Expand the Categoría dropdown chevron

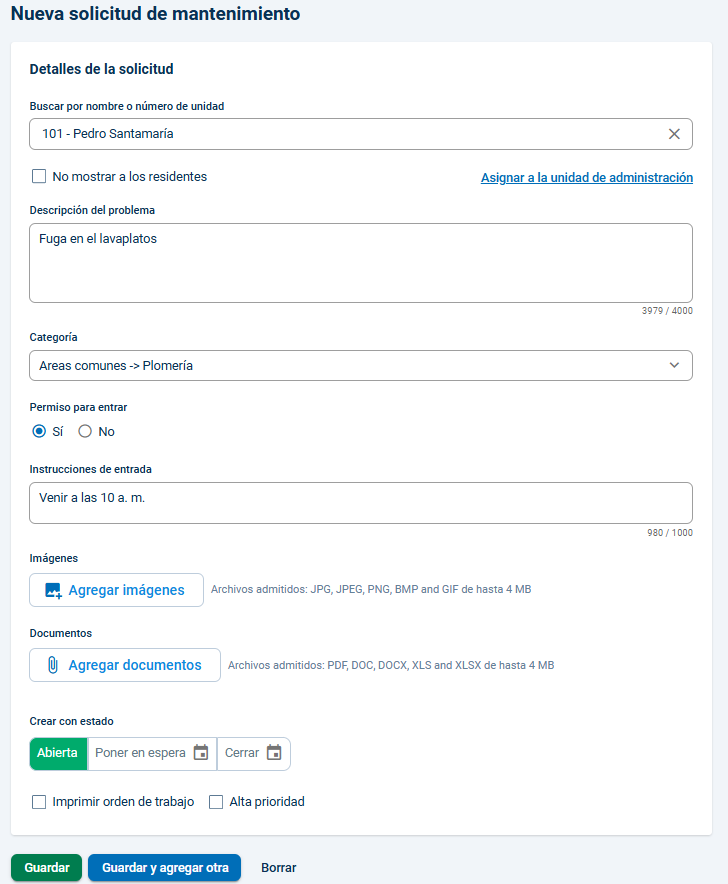(674, 365)
